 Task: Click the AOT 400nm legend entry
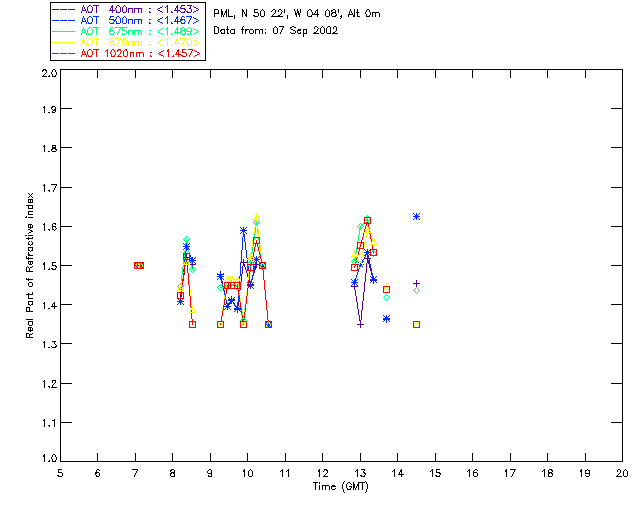128,7
